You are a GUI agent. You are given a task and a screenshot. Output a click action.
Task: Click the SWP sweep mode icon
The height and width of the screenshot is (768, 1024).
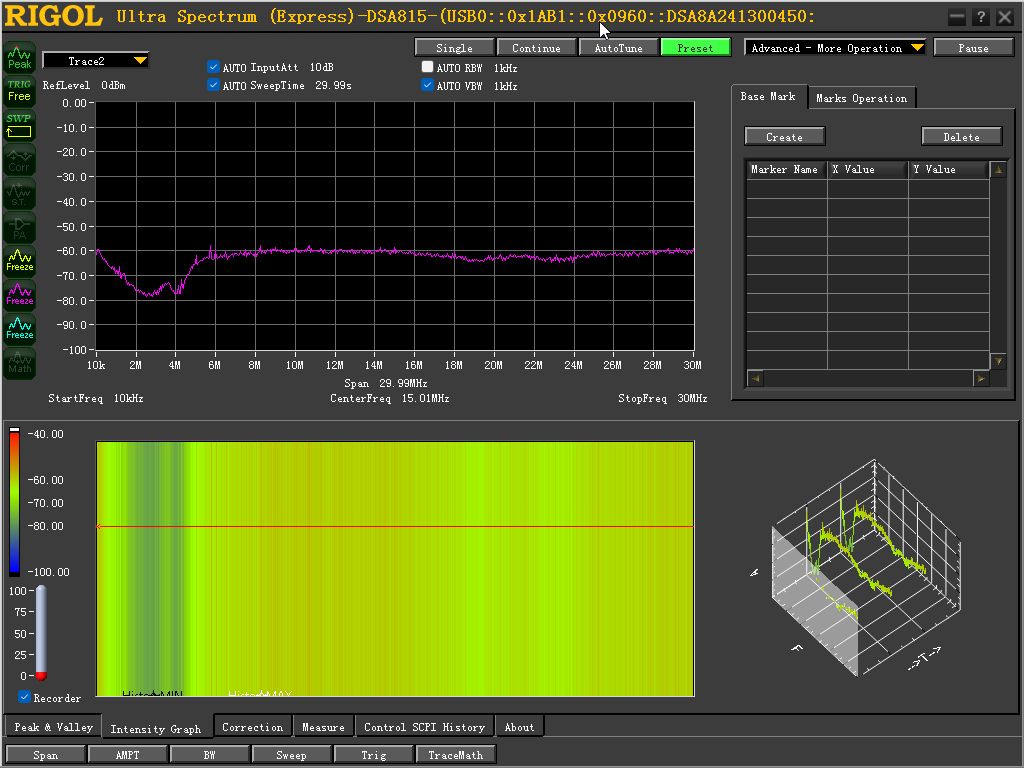[20, 125]
